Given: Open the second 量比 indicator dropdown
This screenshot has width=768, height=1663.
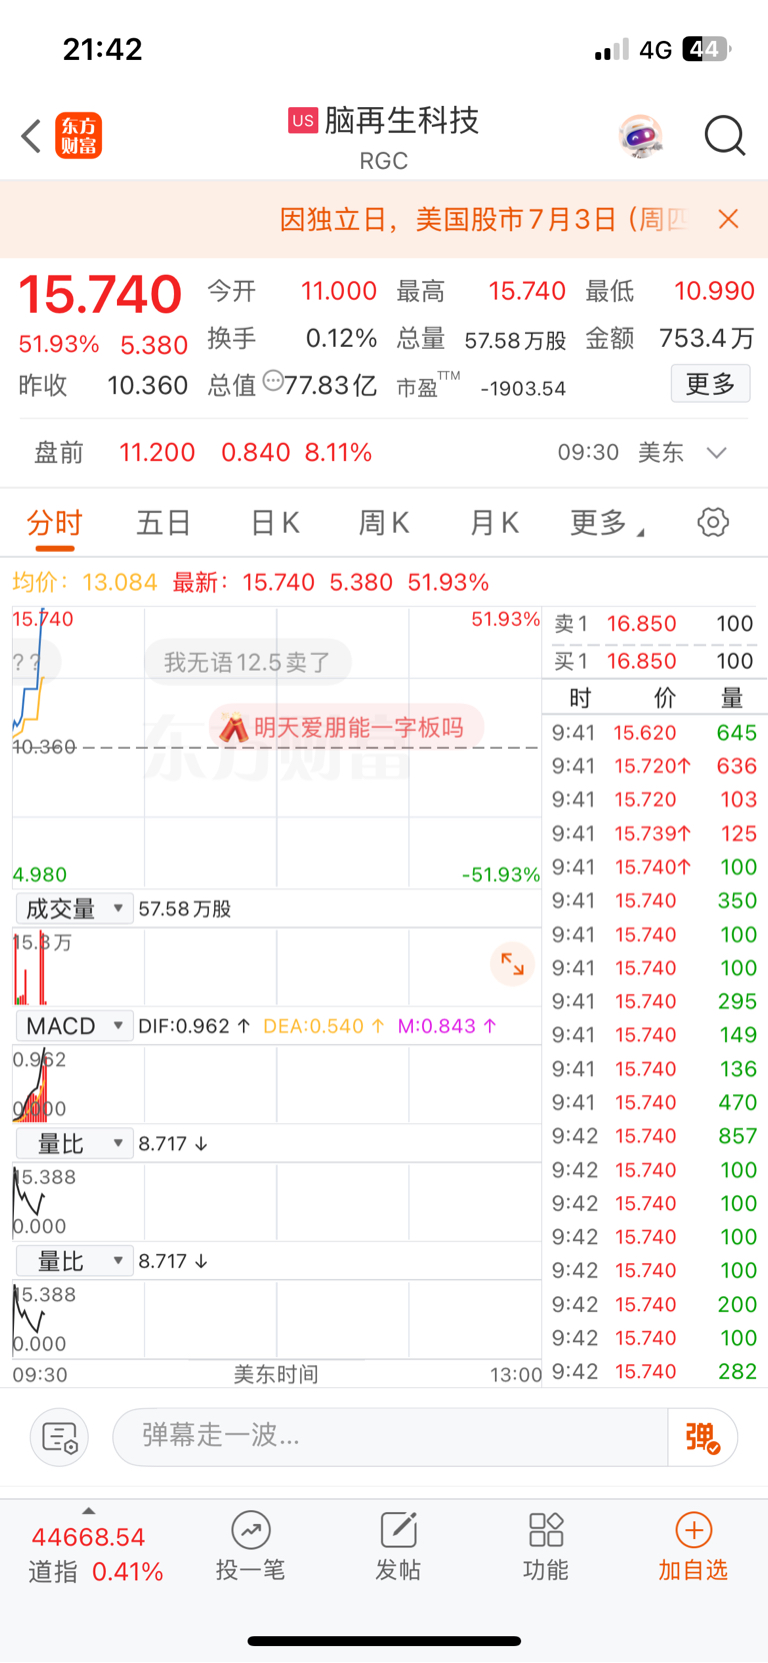Looking at the screenshot, I should point(74,1261).
